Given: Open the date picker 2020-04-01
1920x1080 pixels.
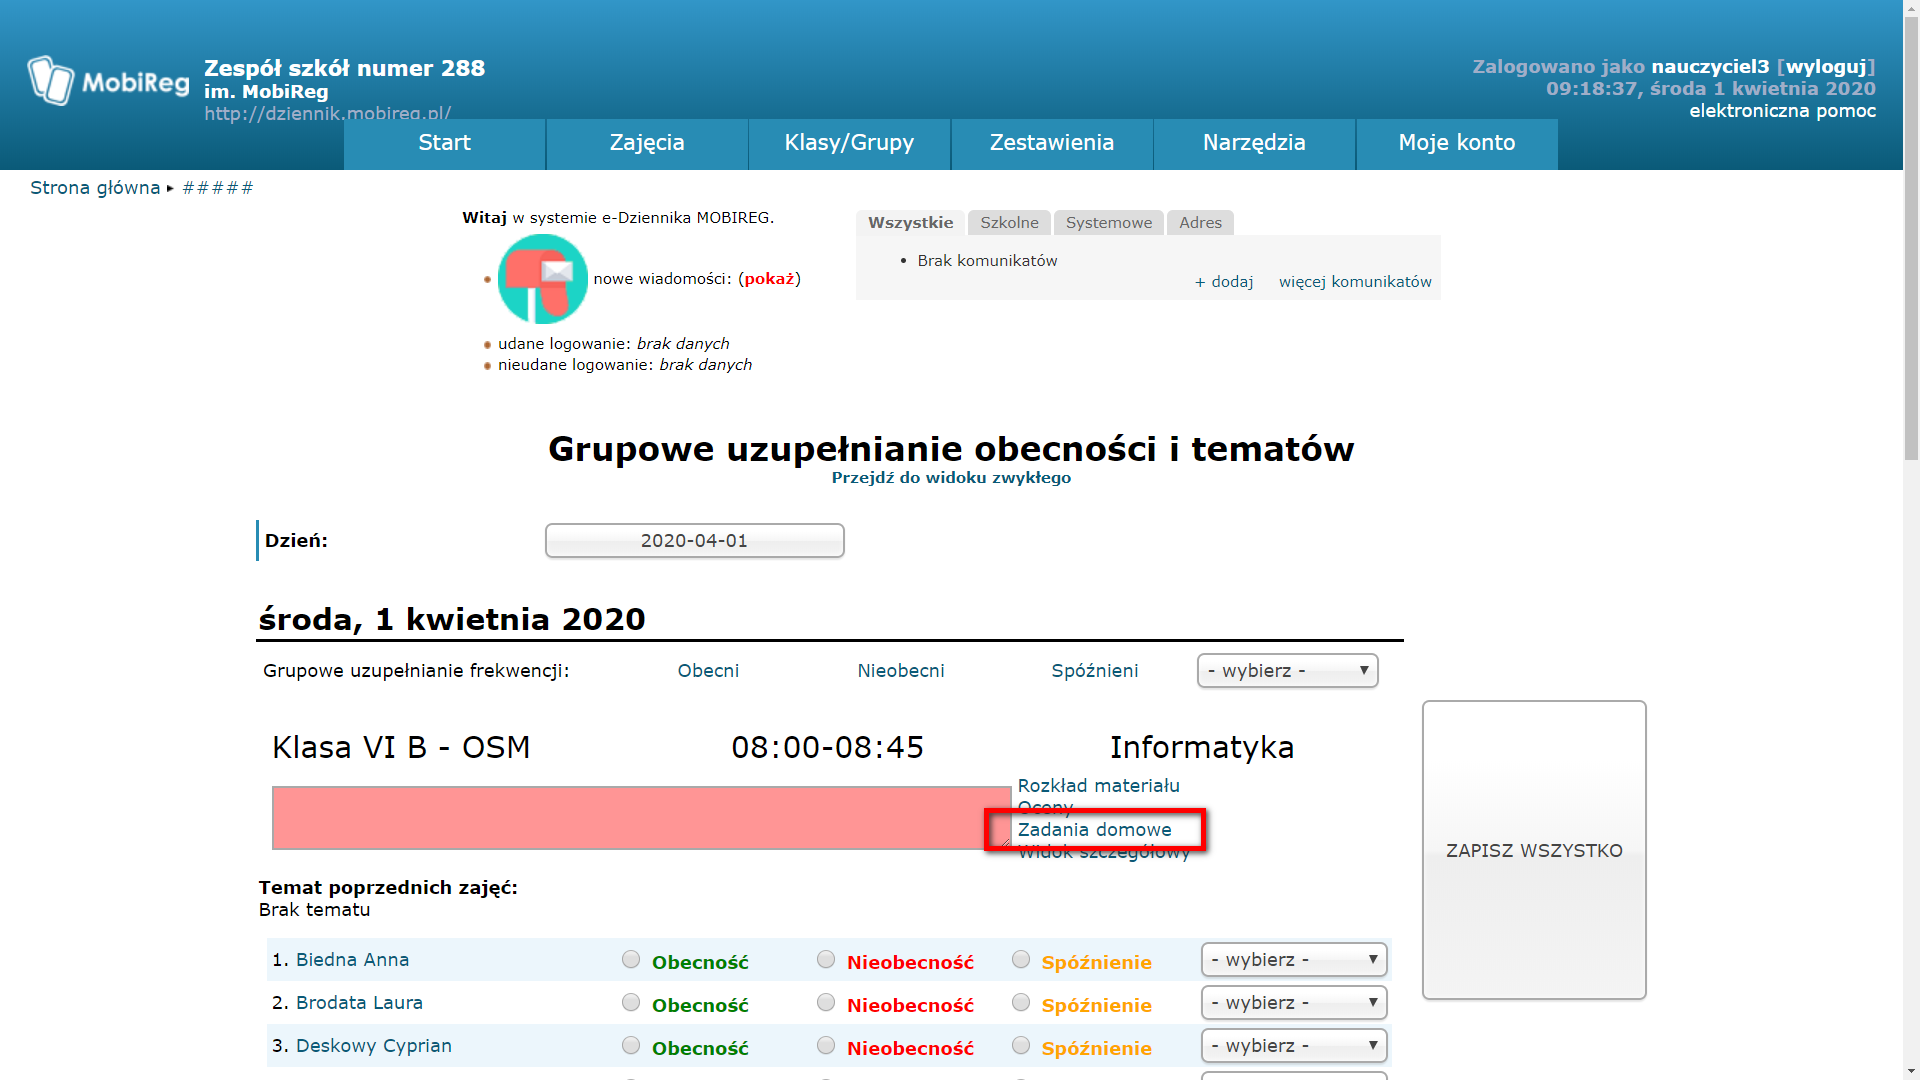Looking at the screenshot, I should 694,541.
